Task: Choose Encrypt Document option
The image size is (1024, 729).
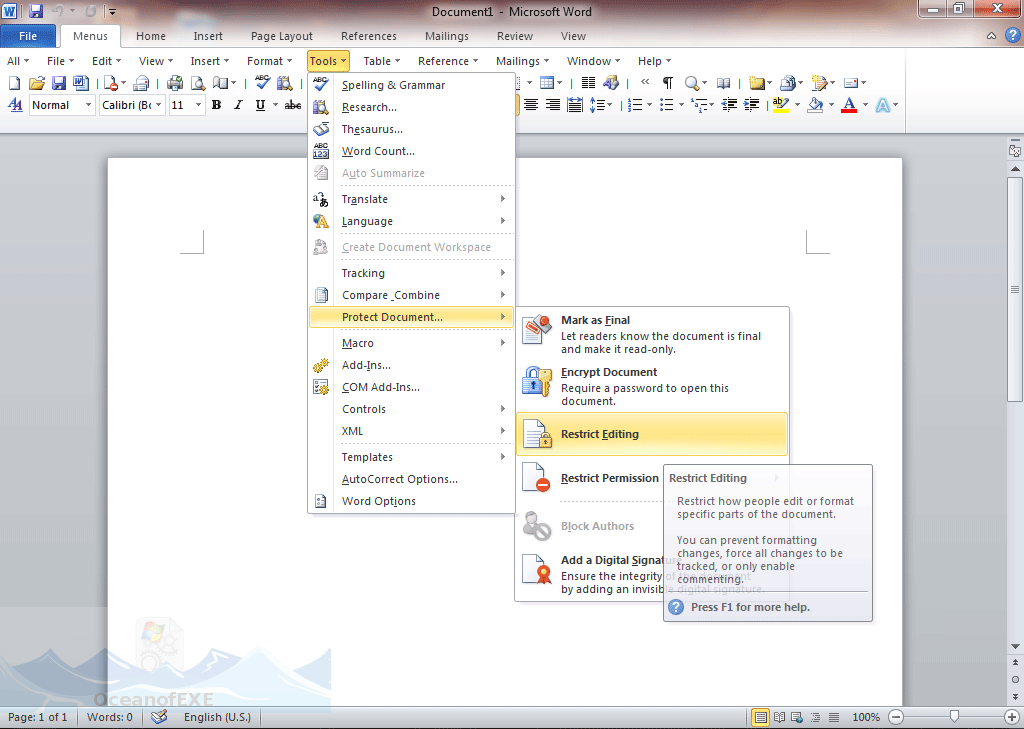Action: (652, 385)
